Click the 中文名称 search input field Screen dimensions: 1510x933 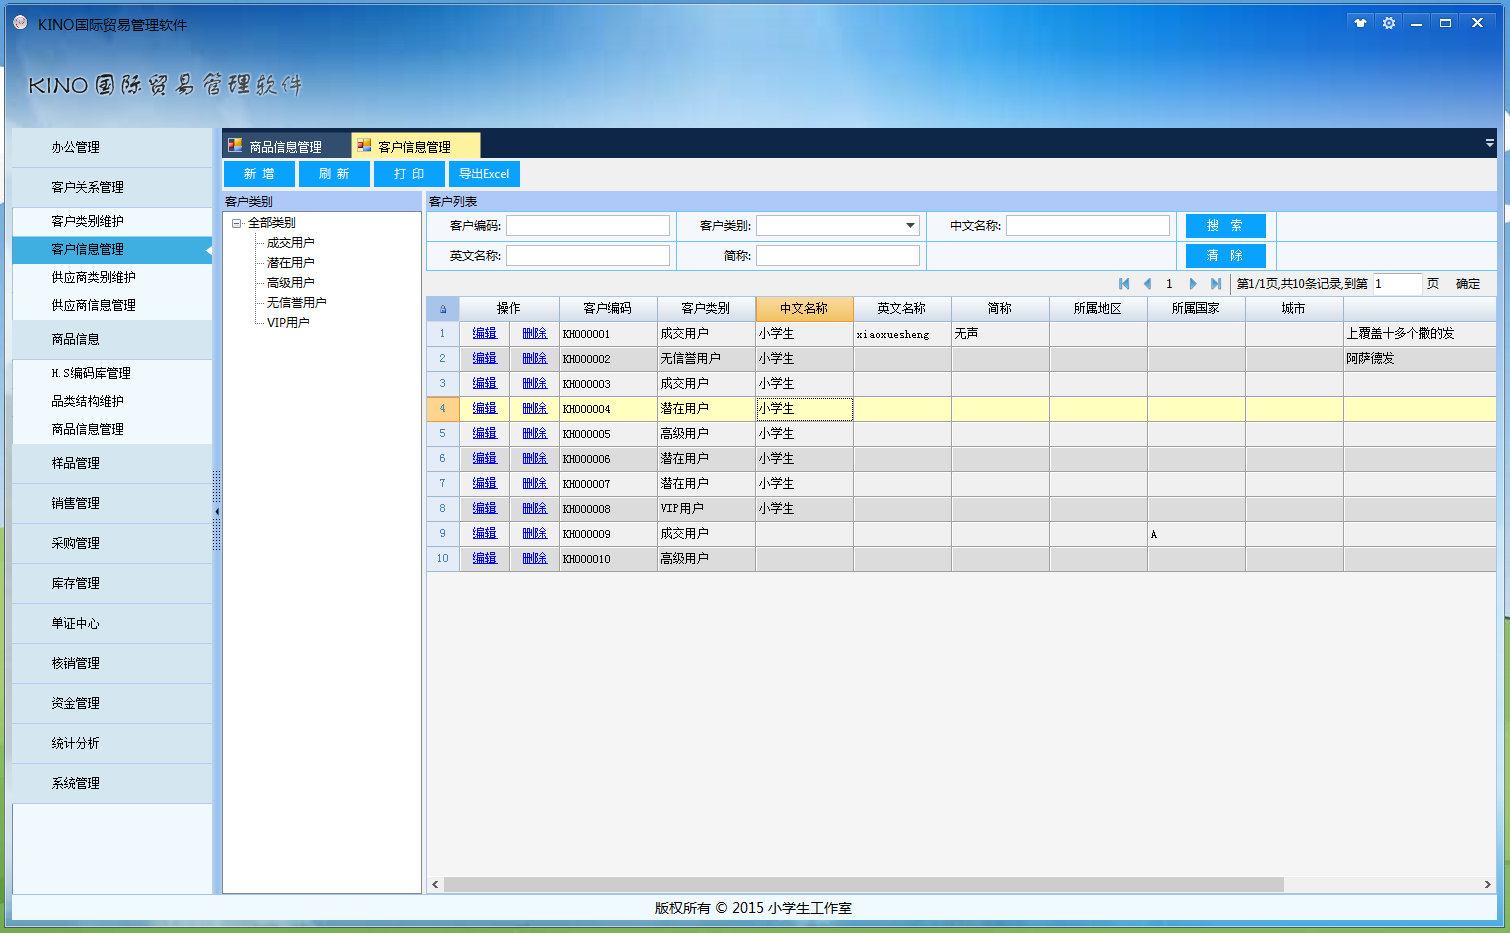pyautogui.click(x=1088, y=226)
